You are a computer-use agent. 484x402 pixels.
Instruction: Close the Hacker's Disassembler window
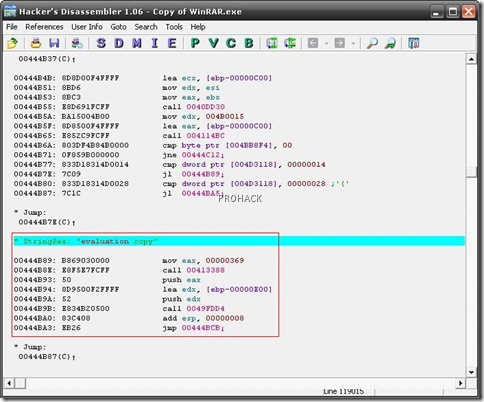tap(469, 12)
